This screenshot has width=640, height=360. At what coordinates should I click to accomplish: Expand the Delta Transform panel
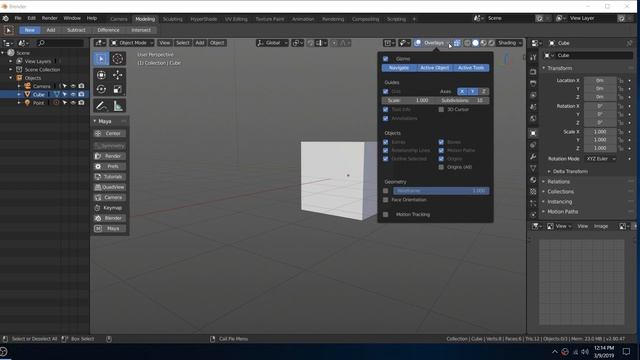pos(570,171)
